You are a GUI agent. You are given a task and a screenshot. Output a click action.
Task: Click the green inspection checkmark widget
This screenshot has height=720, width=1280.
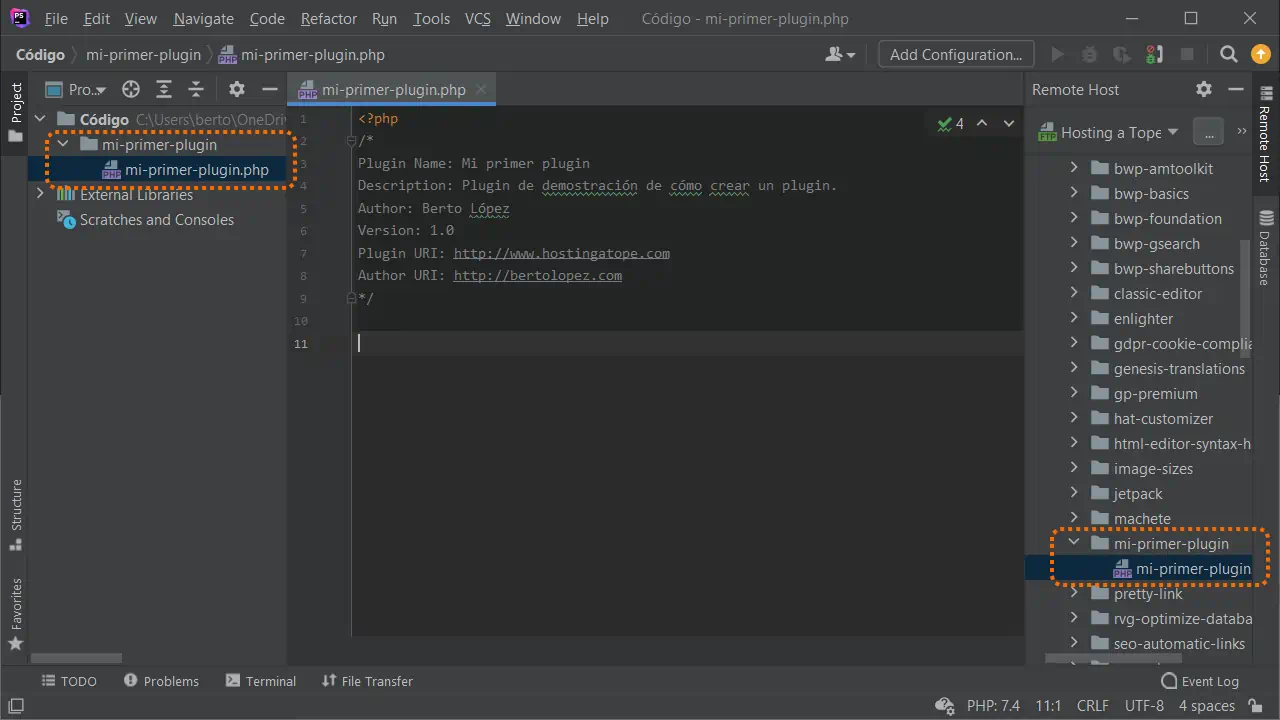pyautogui.click(x=951, y=124)
